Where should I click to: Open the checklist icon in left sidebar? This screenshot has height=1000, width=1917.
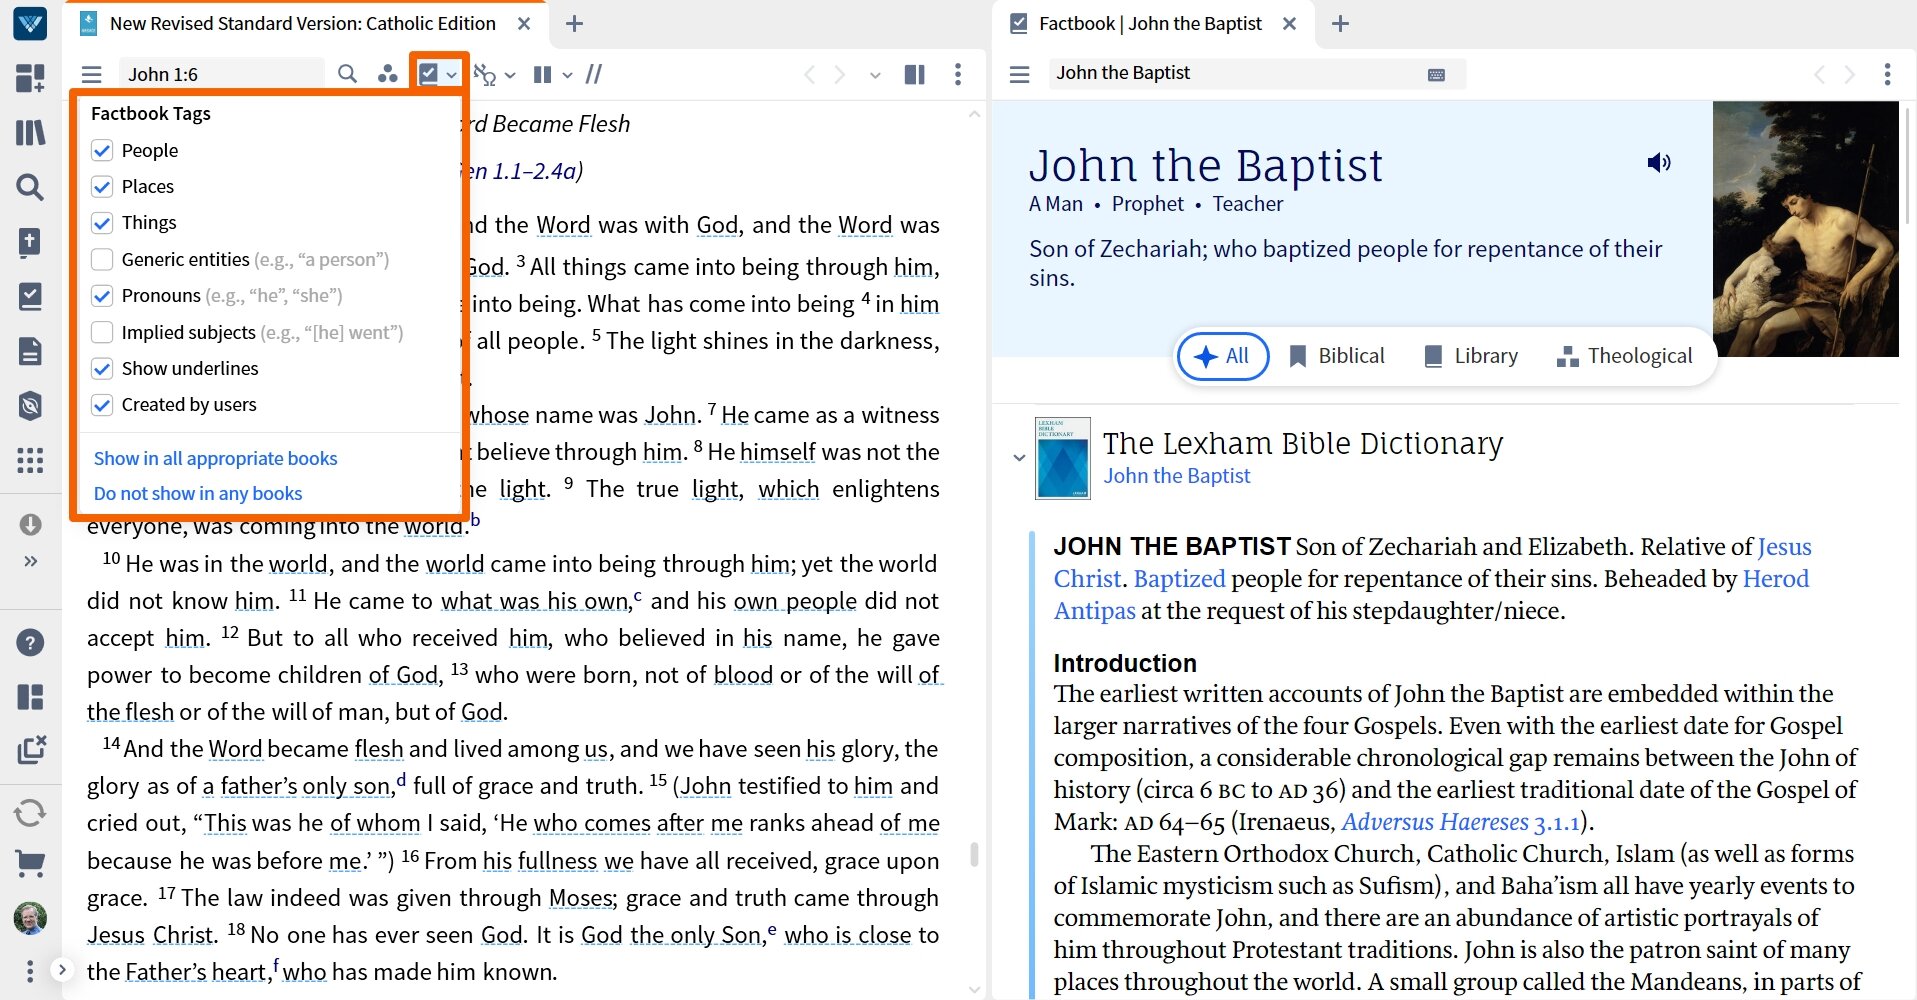pyautogui.click(x=30, y=296)
